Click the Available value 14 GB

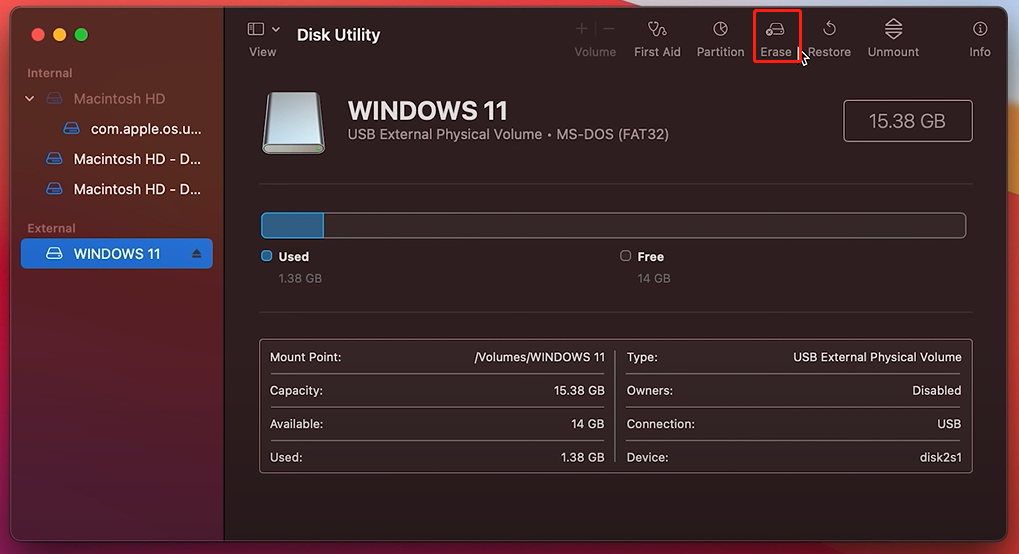point(587,424)
